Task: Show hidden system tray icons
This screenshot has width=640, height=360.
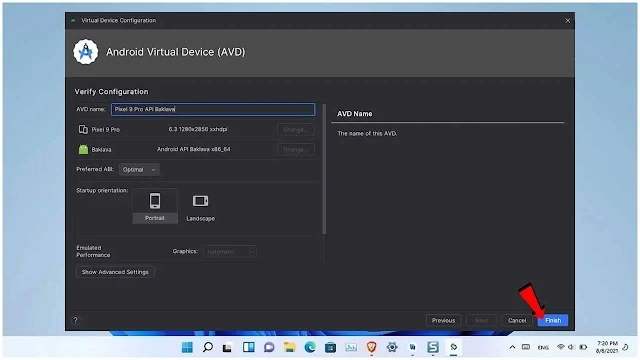Action: point(512,347)
